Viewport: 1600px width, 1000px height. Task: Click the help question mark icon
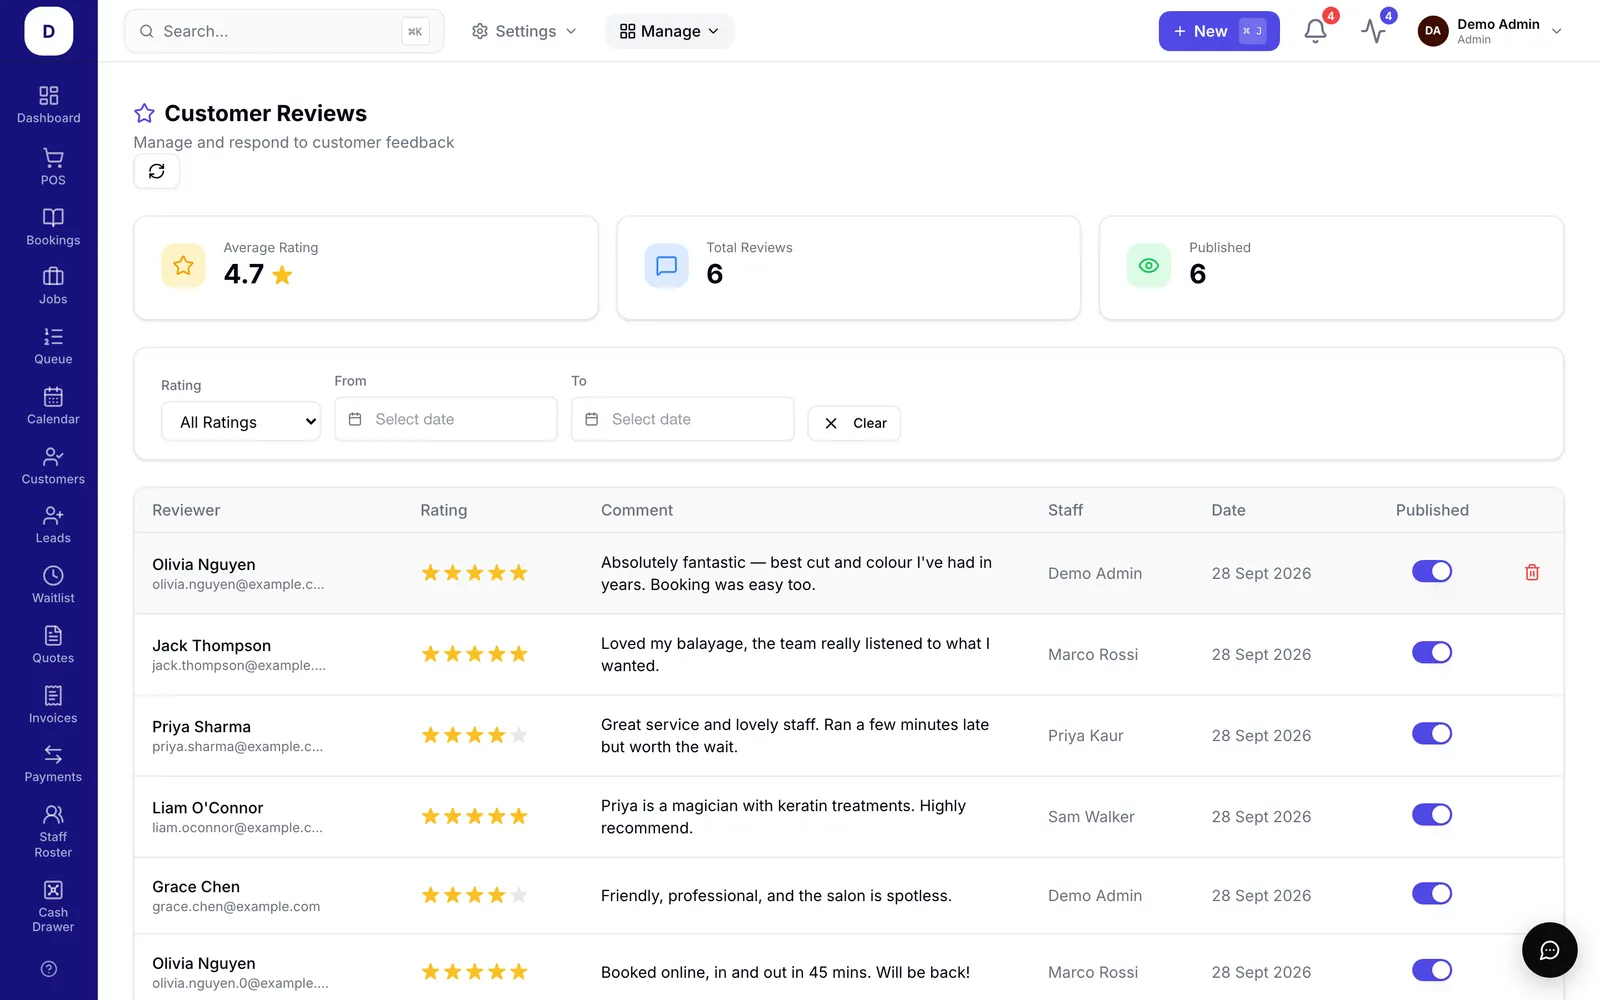(x=49, y=969)
